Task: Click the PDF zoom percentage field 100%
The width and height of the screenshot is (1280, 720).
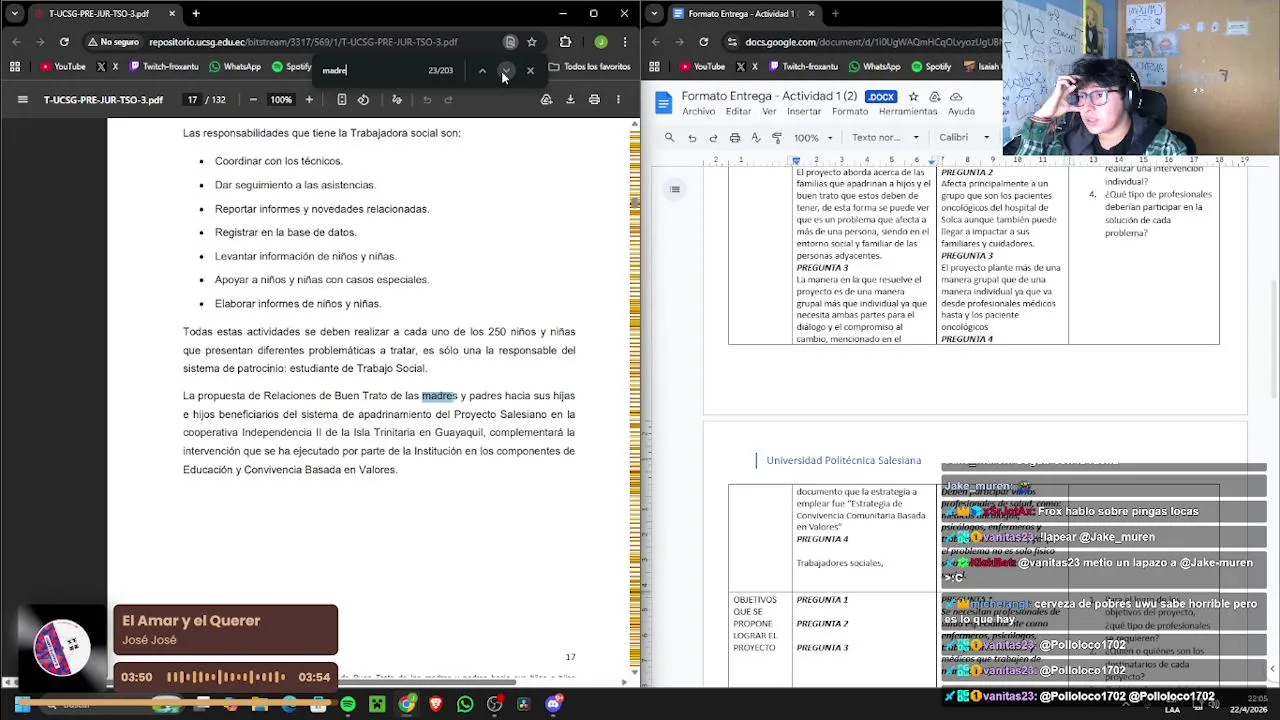Action: [281, 100]
